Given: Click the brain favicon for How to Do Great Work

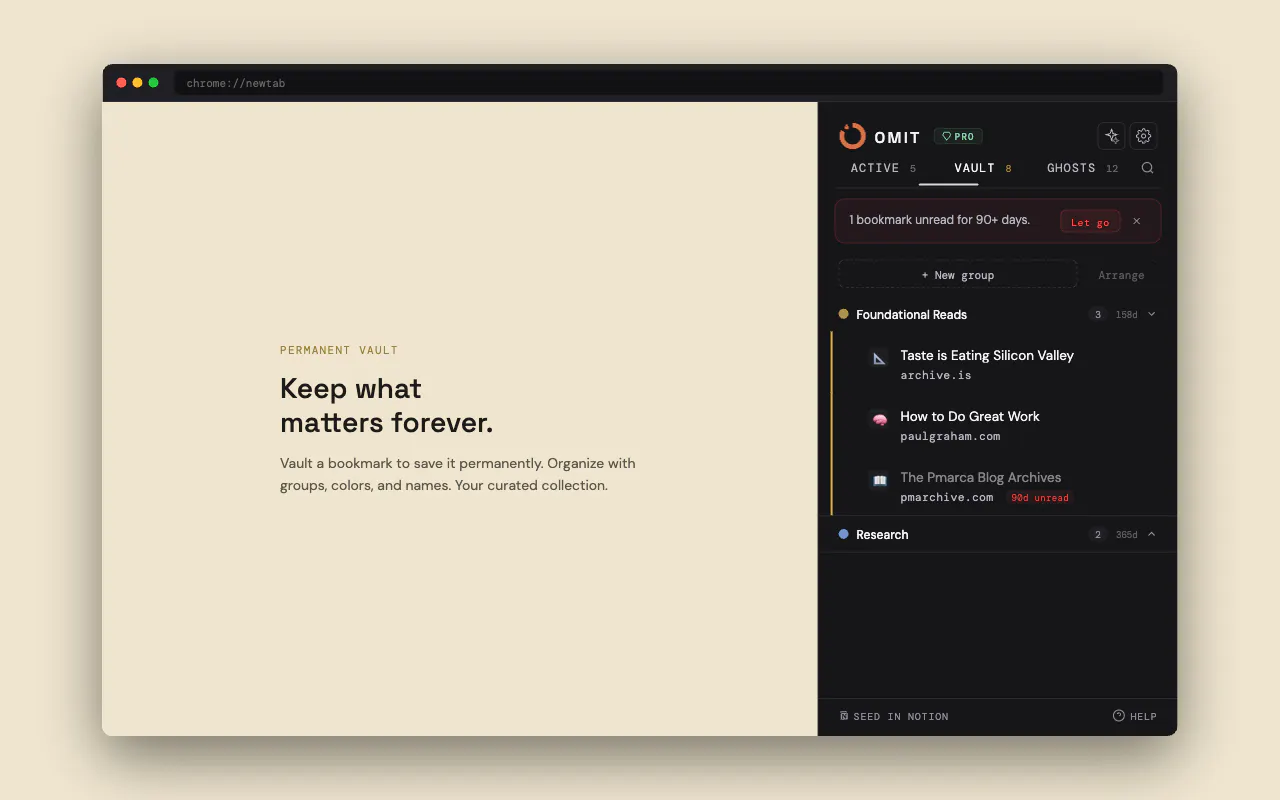Looking at the screenshot, I should click(x=879, y=419).
